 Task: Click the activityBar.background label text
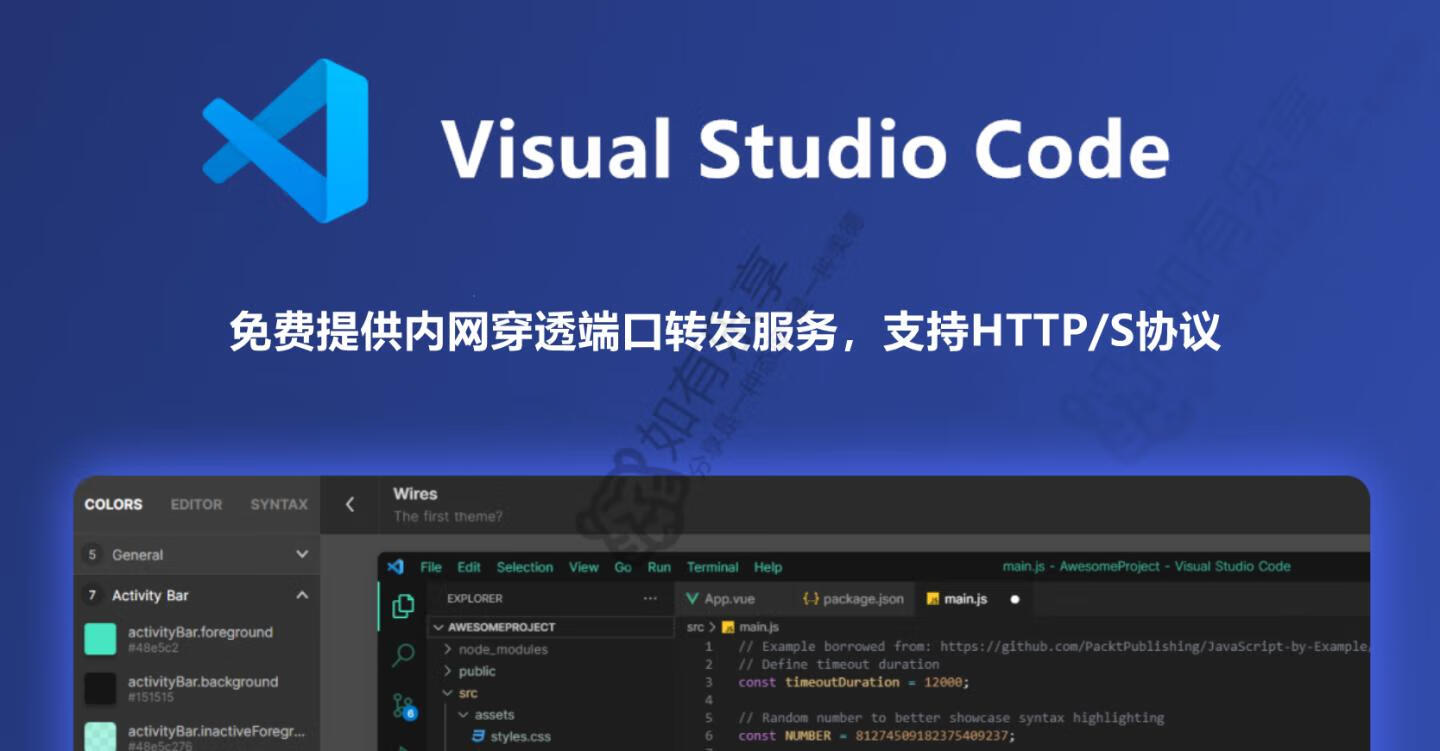point(203,682)
